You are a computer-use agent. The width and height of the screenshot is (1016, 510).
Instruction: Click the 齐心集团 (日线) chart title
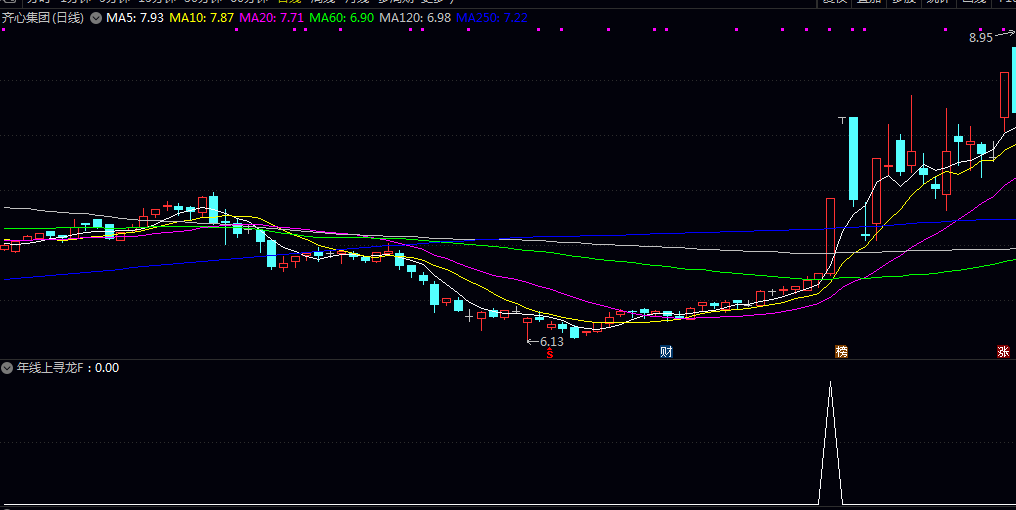(x=43, y=18)
